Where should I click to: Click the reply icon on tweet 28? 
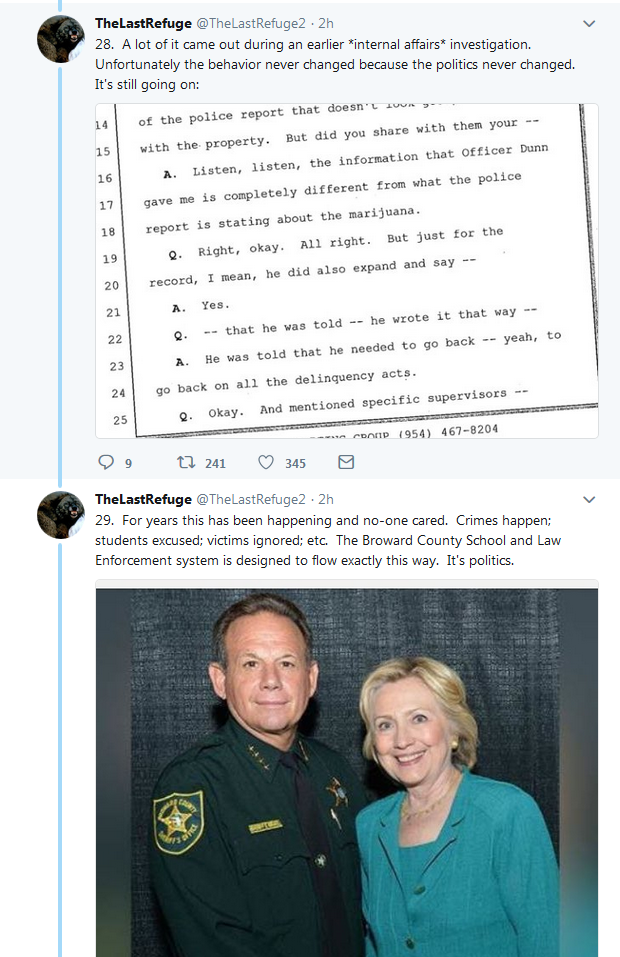pyautogui.click(x=106, y=462)
